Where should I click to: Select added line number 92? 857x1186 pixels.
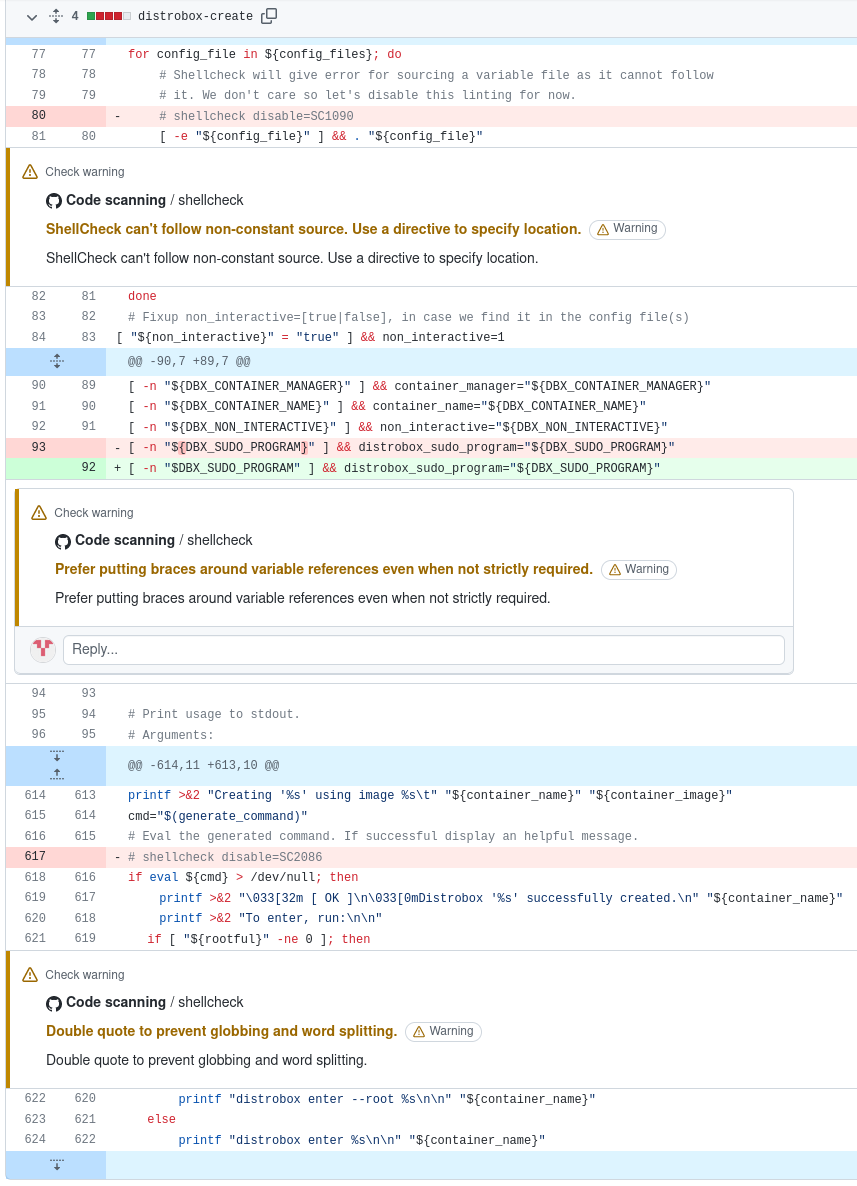(x=88, y=467)
